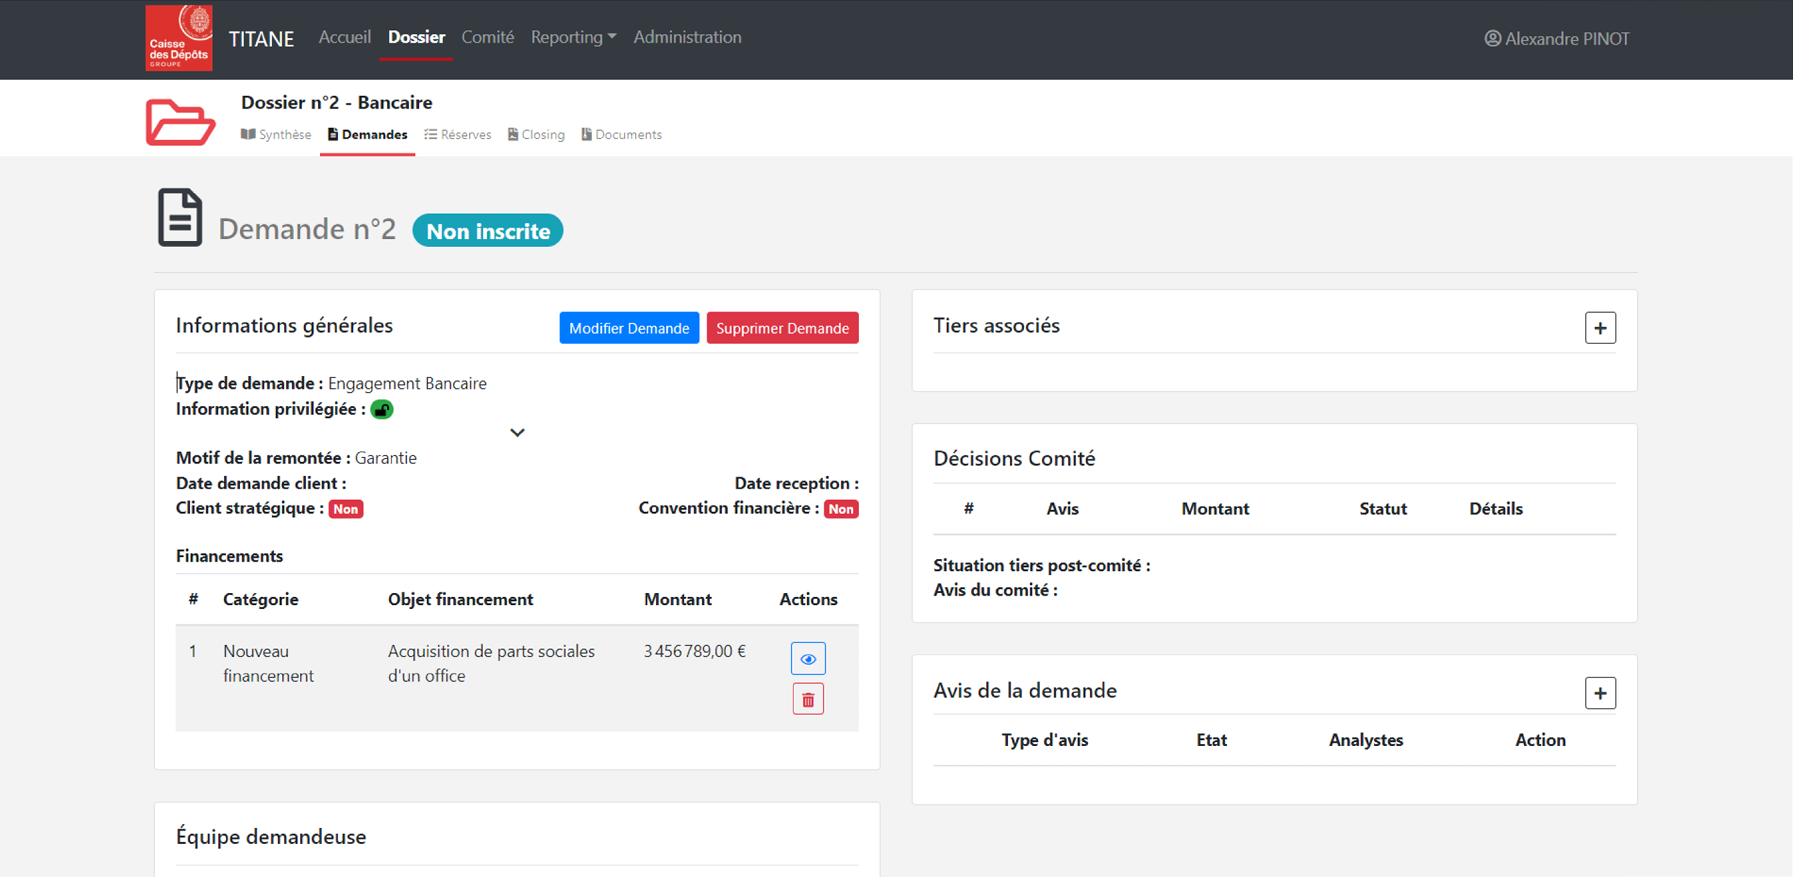Expand the general information chevron
The image size is (1793, 877).
[x=517, y=433]
